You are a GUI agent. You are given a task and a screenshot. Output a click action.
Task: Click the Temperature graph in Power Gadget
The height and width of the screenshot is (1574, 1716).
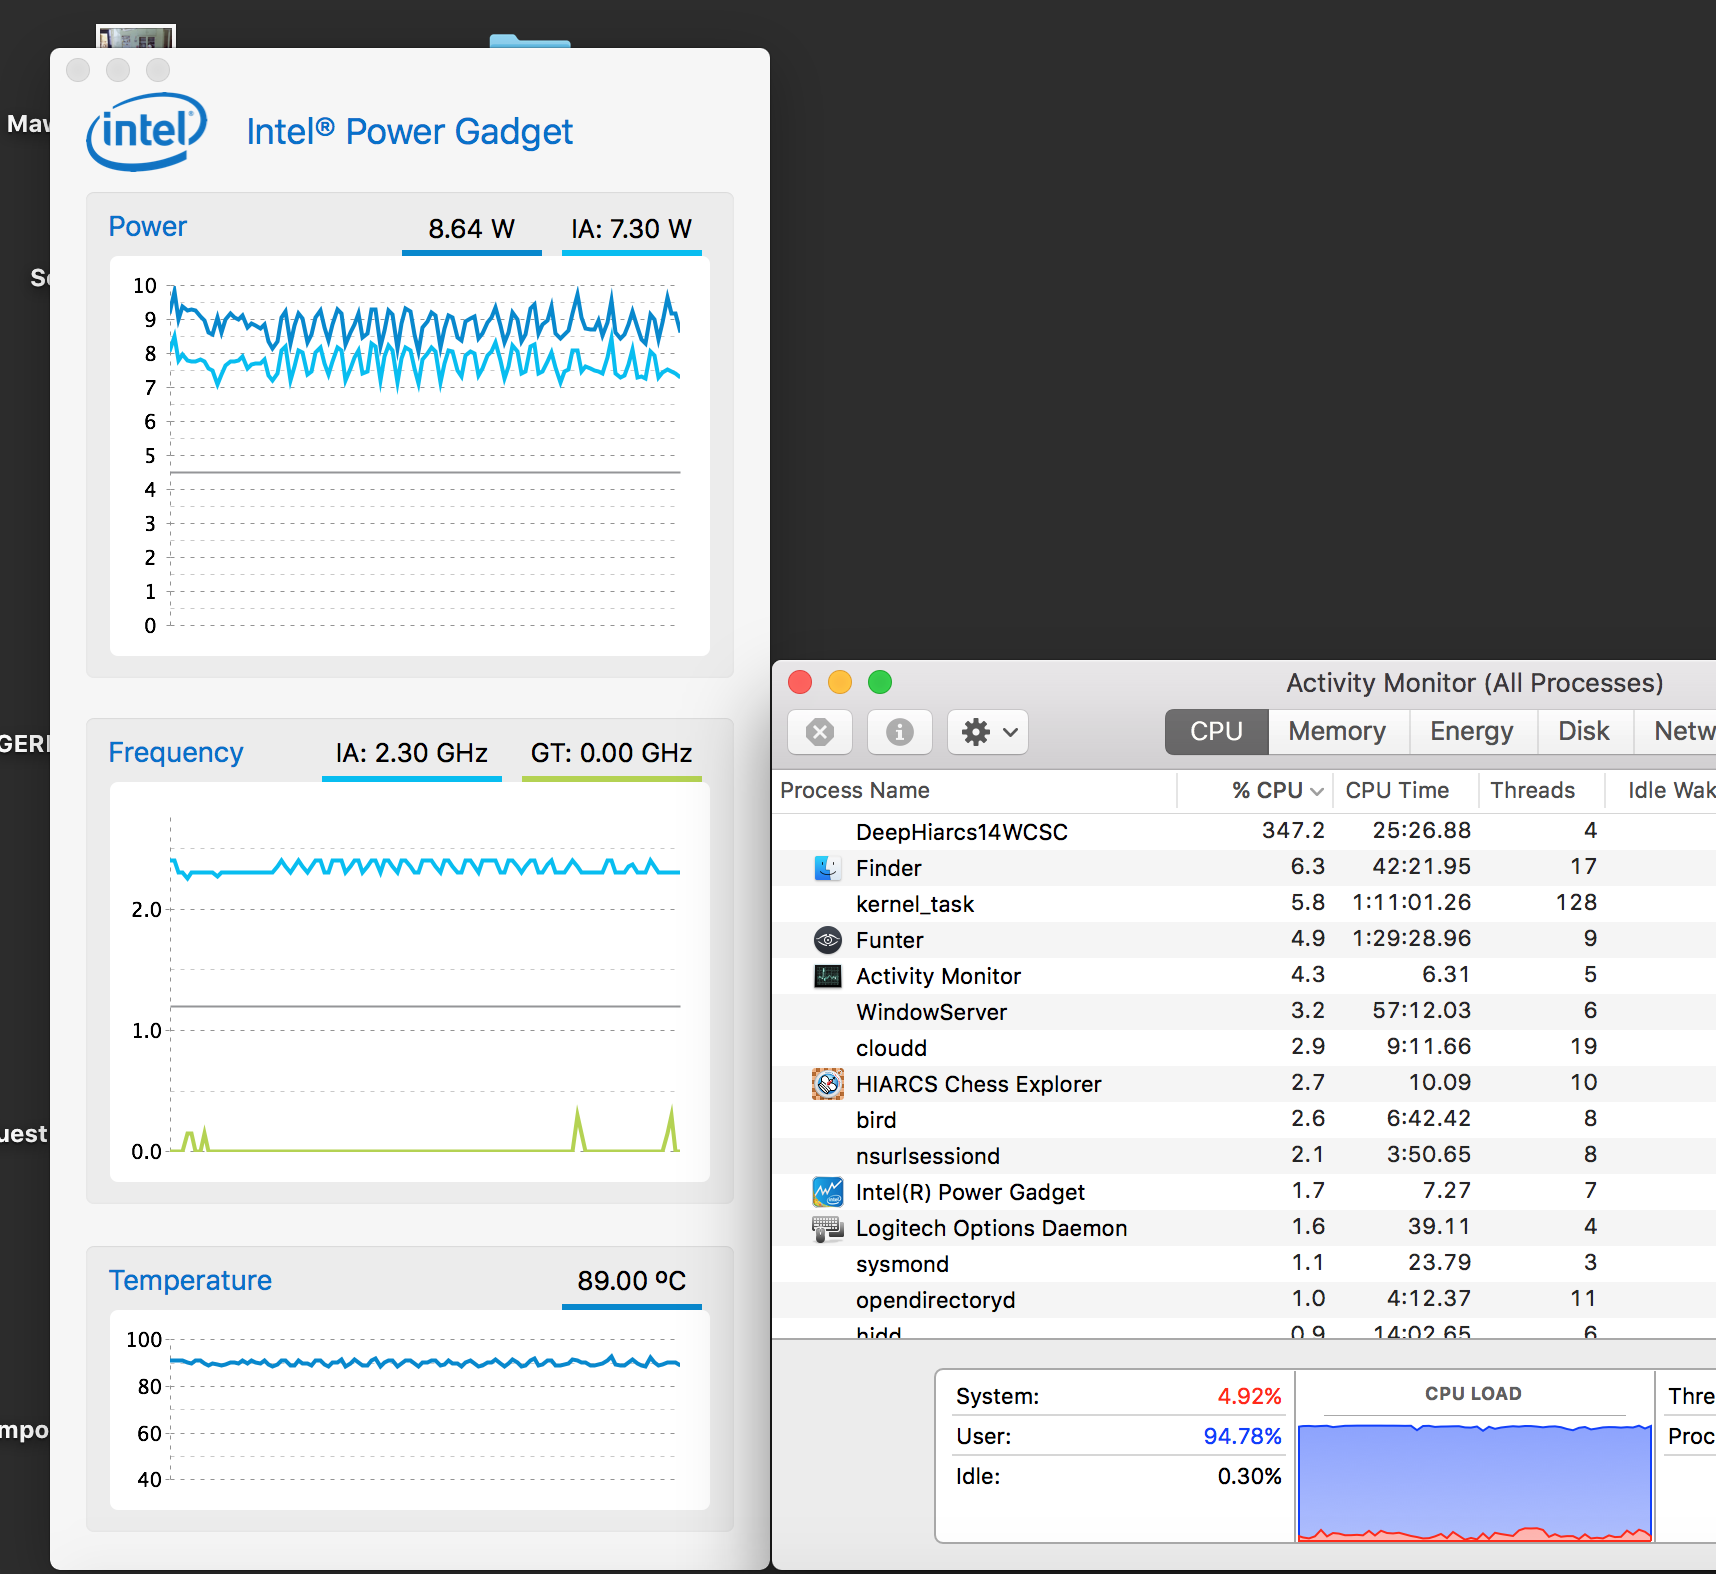(410, 1410)
